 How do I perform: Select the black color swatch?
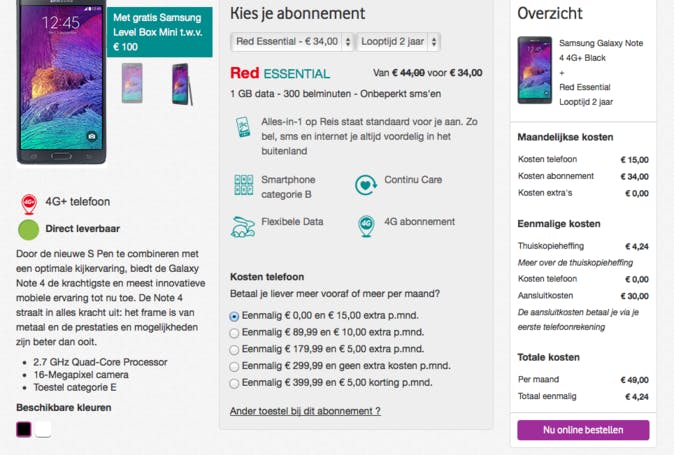pyautogui.click(x=24, y=429)
